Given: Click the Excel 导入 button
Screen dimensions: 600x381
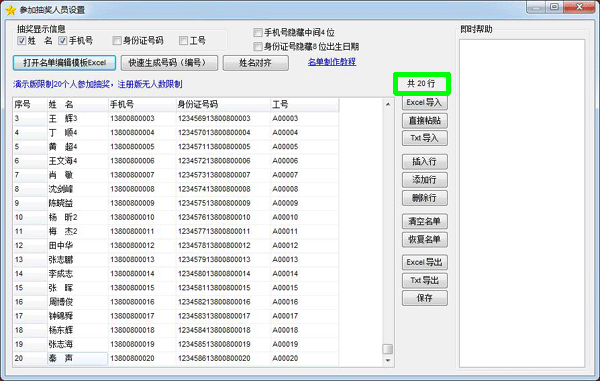Looking at the screenshot, I should (x=424, y=103).
